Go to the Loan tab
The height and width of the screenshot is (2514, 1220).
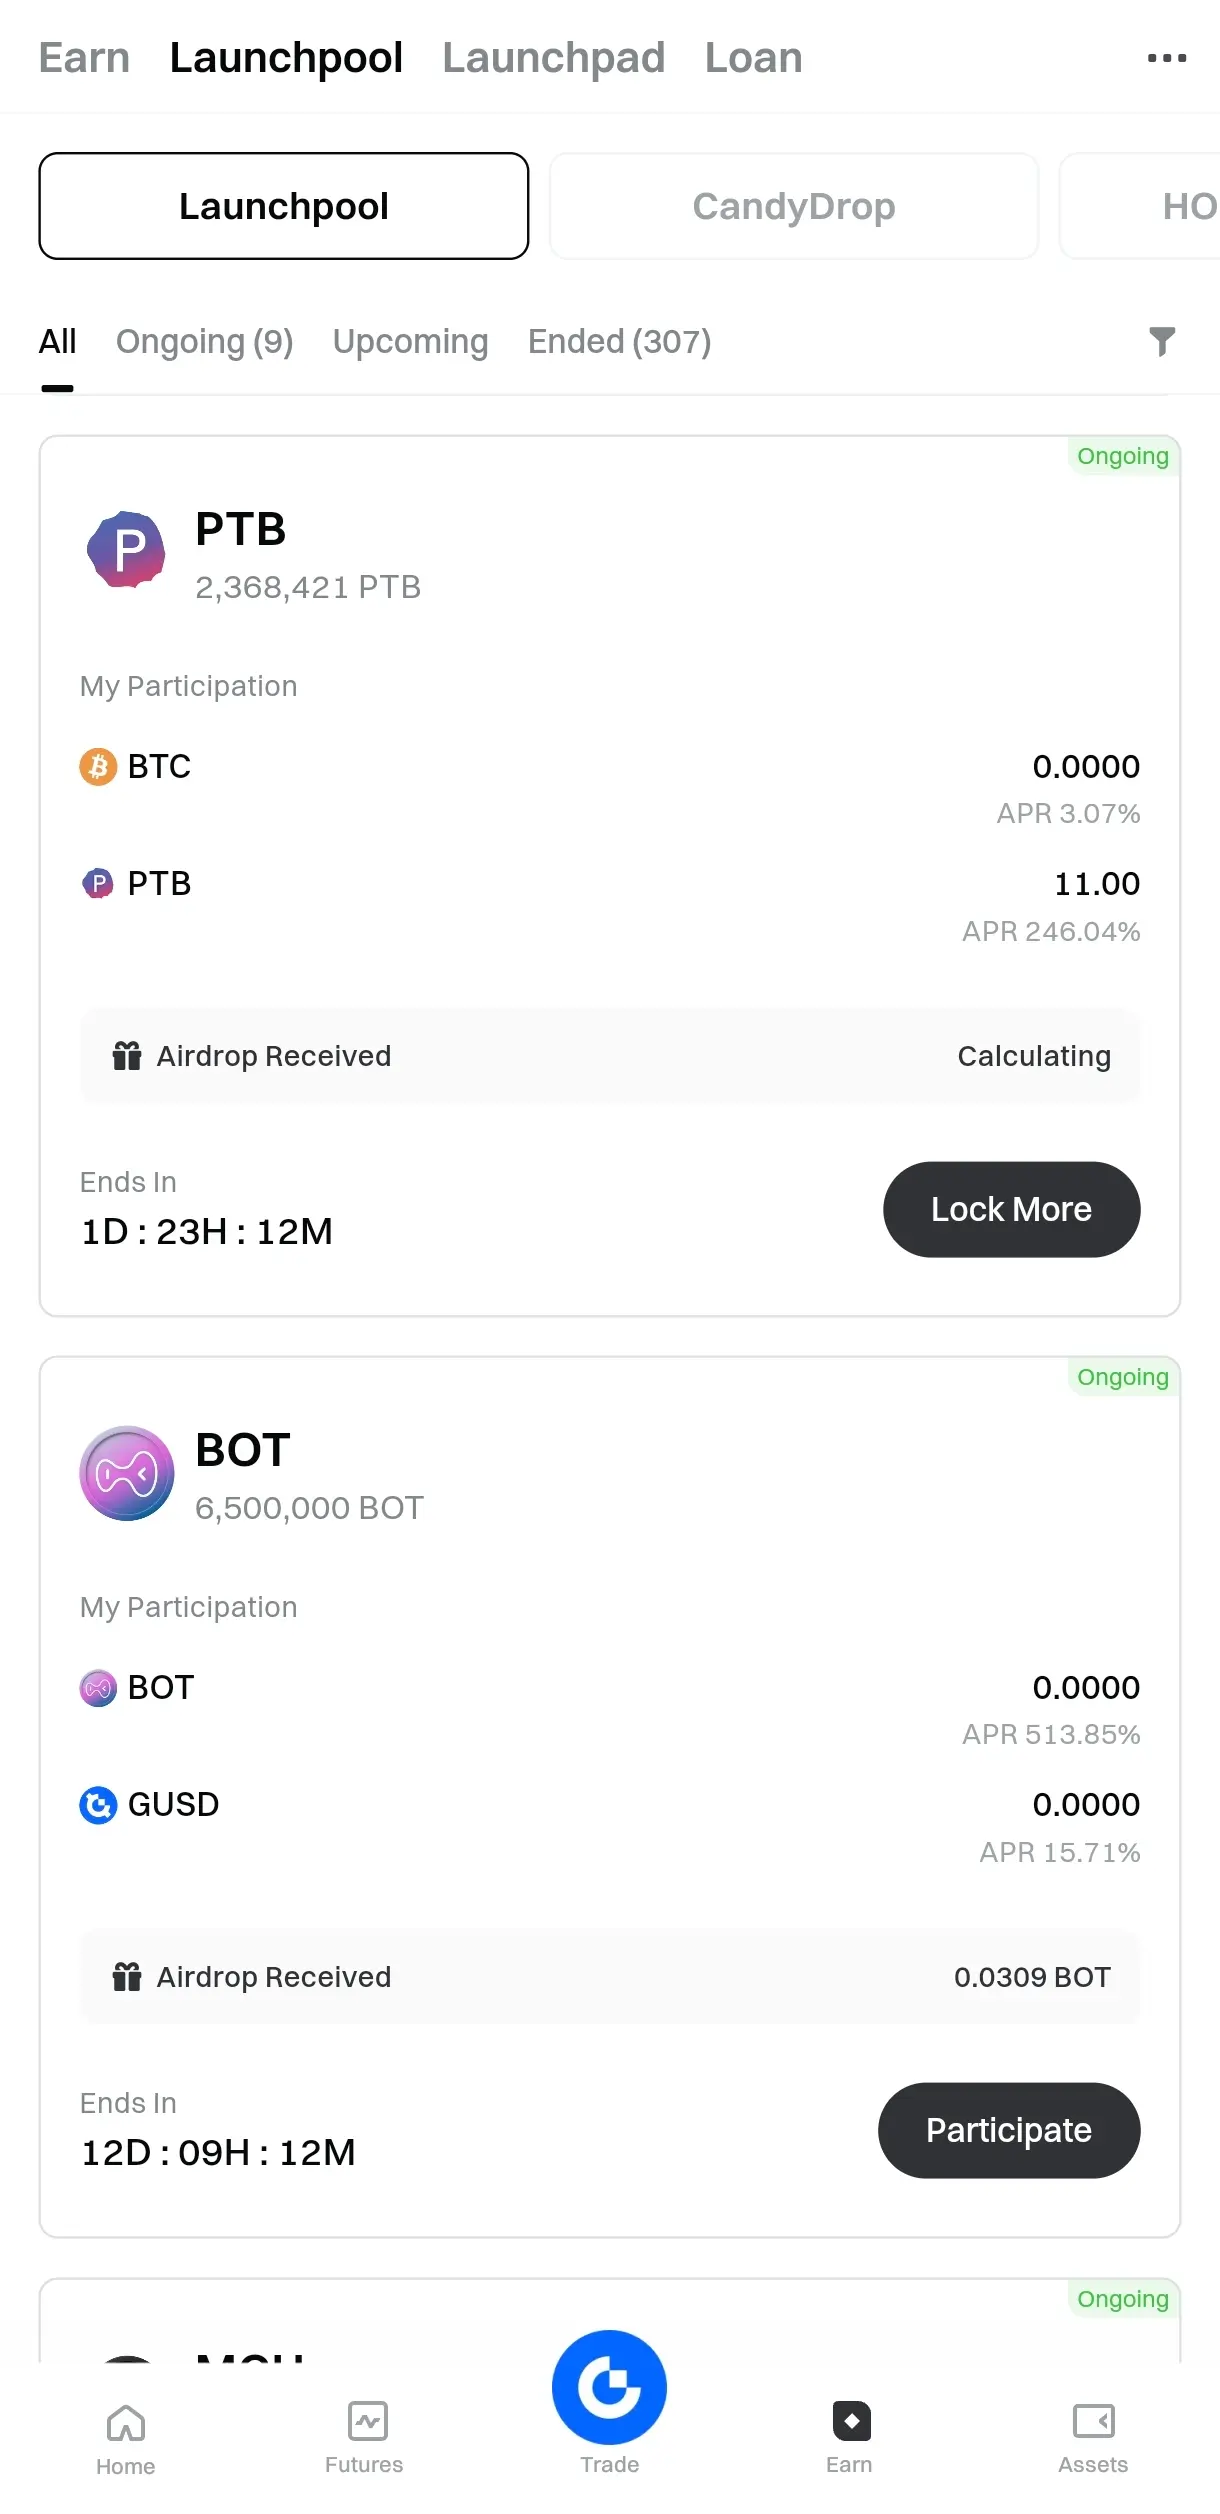(x=754, y=58)
